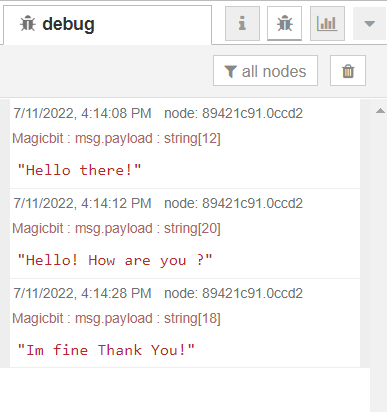387x412 pixels.
Task: Click the scroll up arrow in message list
Action: click(380, 111)
